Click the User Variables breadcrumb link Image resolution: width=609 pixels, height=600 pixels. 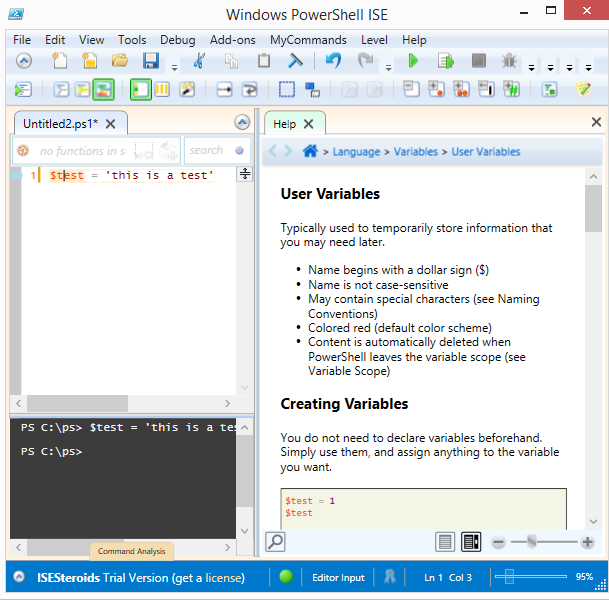click(x=485, y=151)
